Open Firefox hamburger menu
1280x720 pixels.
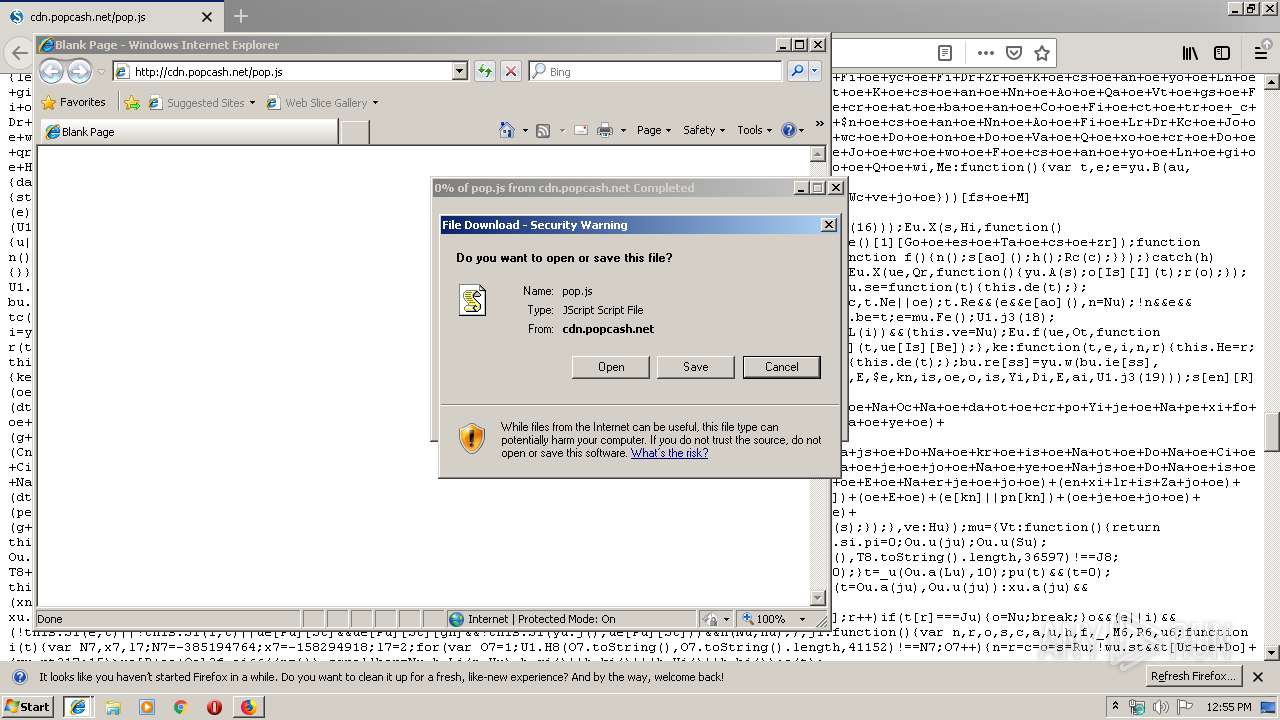pos(1261,53)
